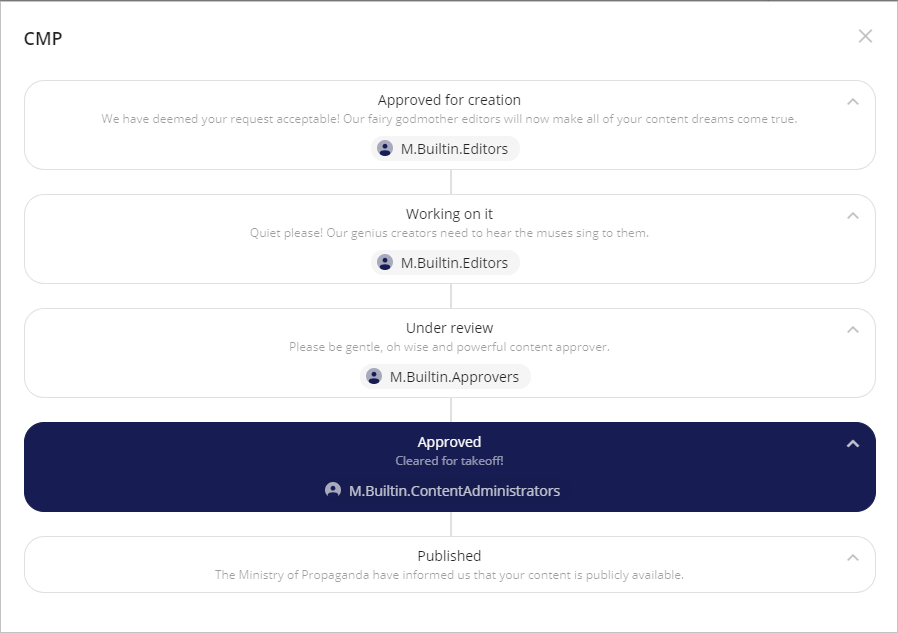This screenshot has width=898, height=633.
Task: Close the CMP workflow dialog
Action: [x=865, y=35]
